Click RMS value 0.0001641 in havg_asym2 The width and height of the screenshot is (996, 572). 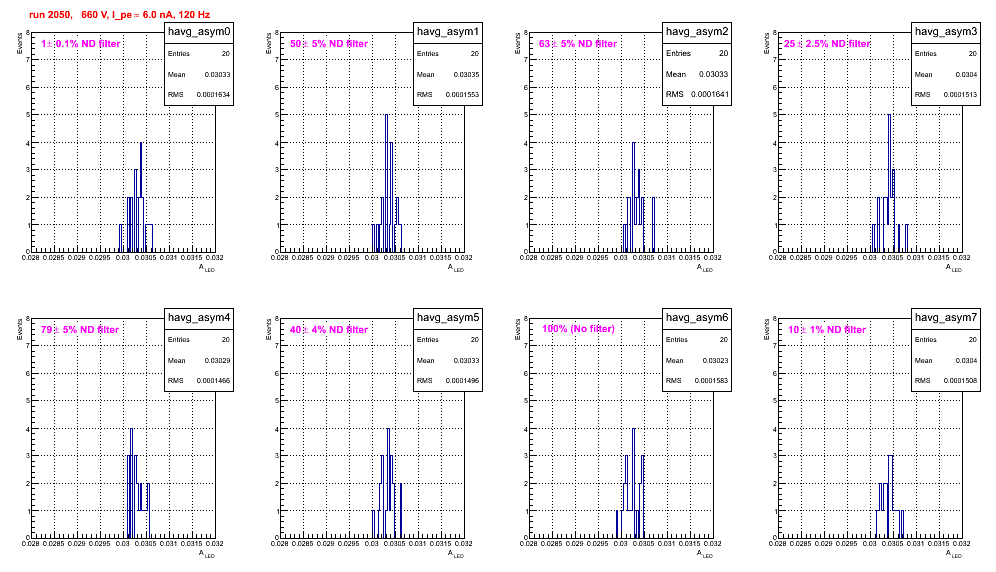point(710,94)
